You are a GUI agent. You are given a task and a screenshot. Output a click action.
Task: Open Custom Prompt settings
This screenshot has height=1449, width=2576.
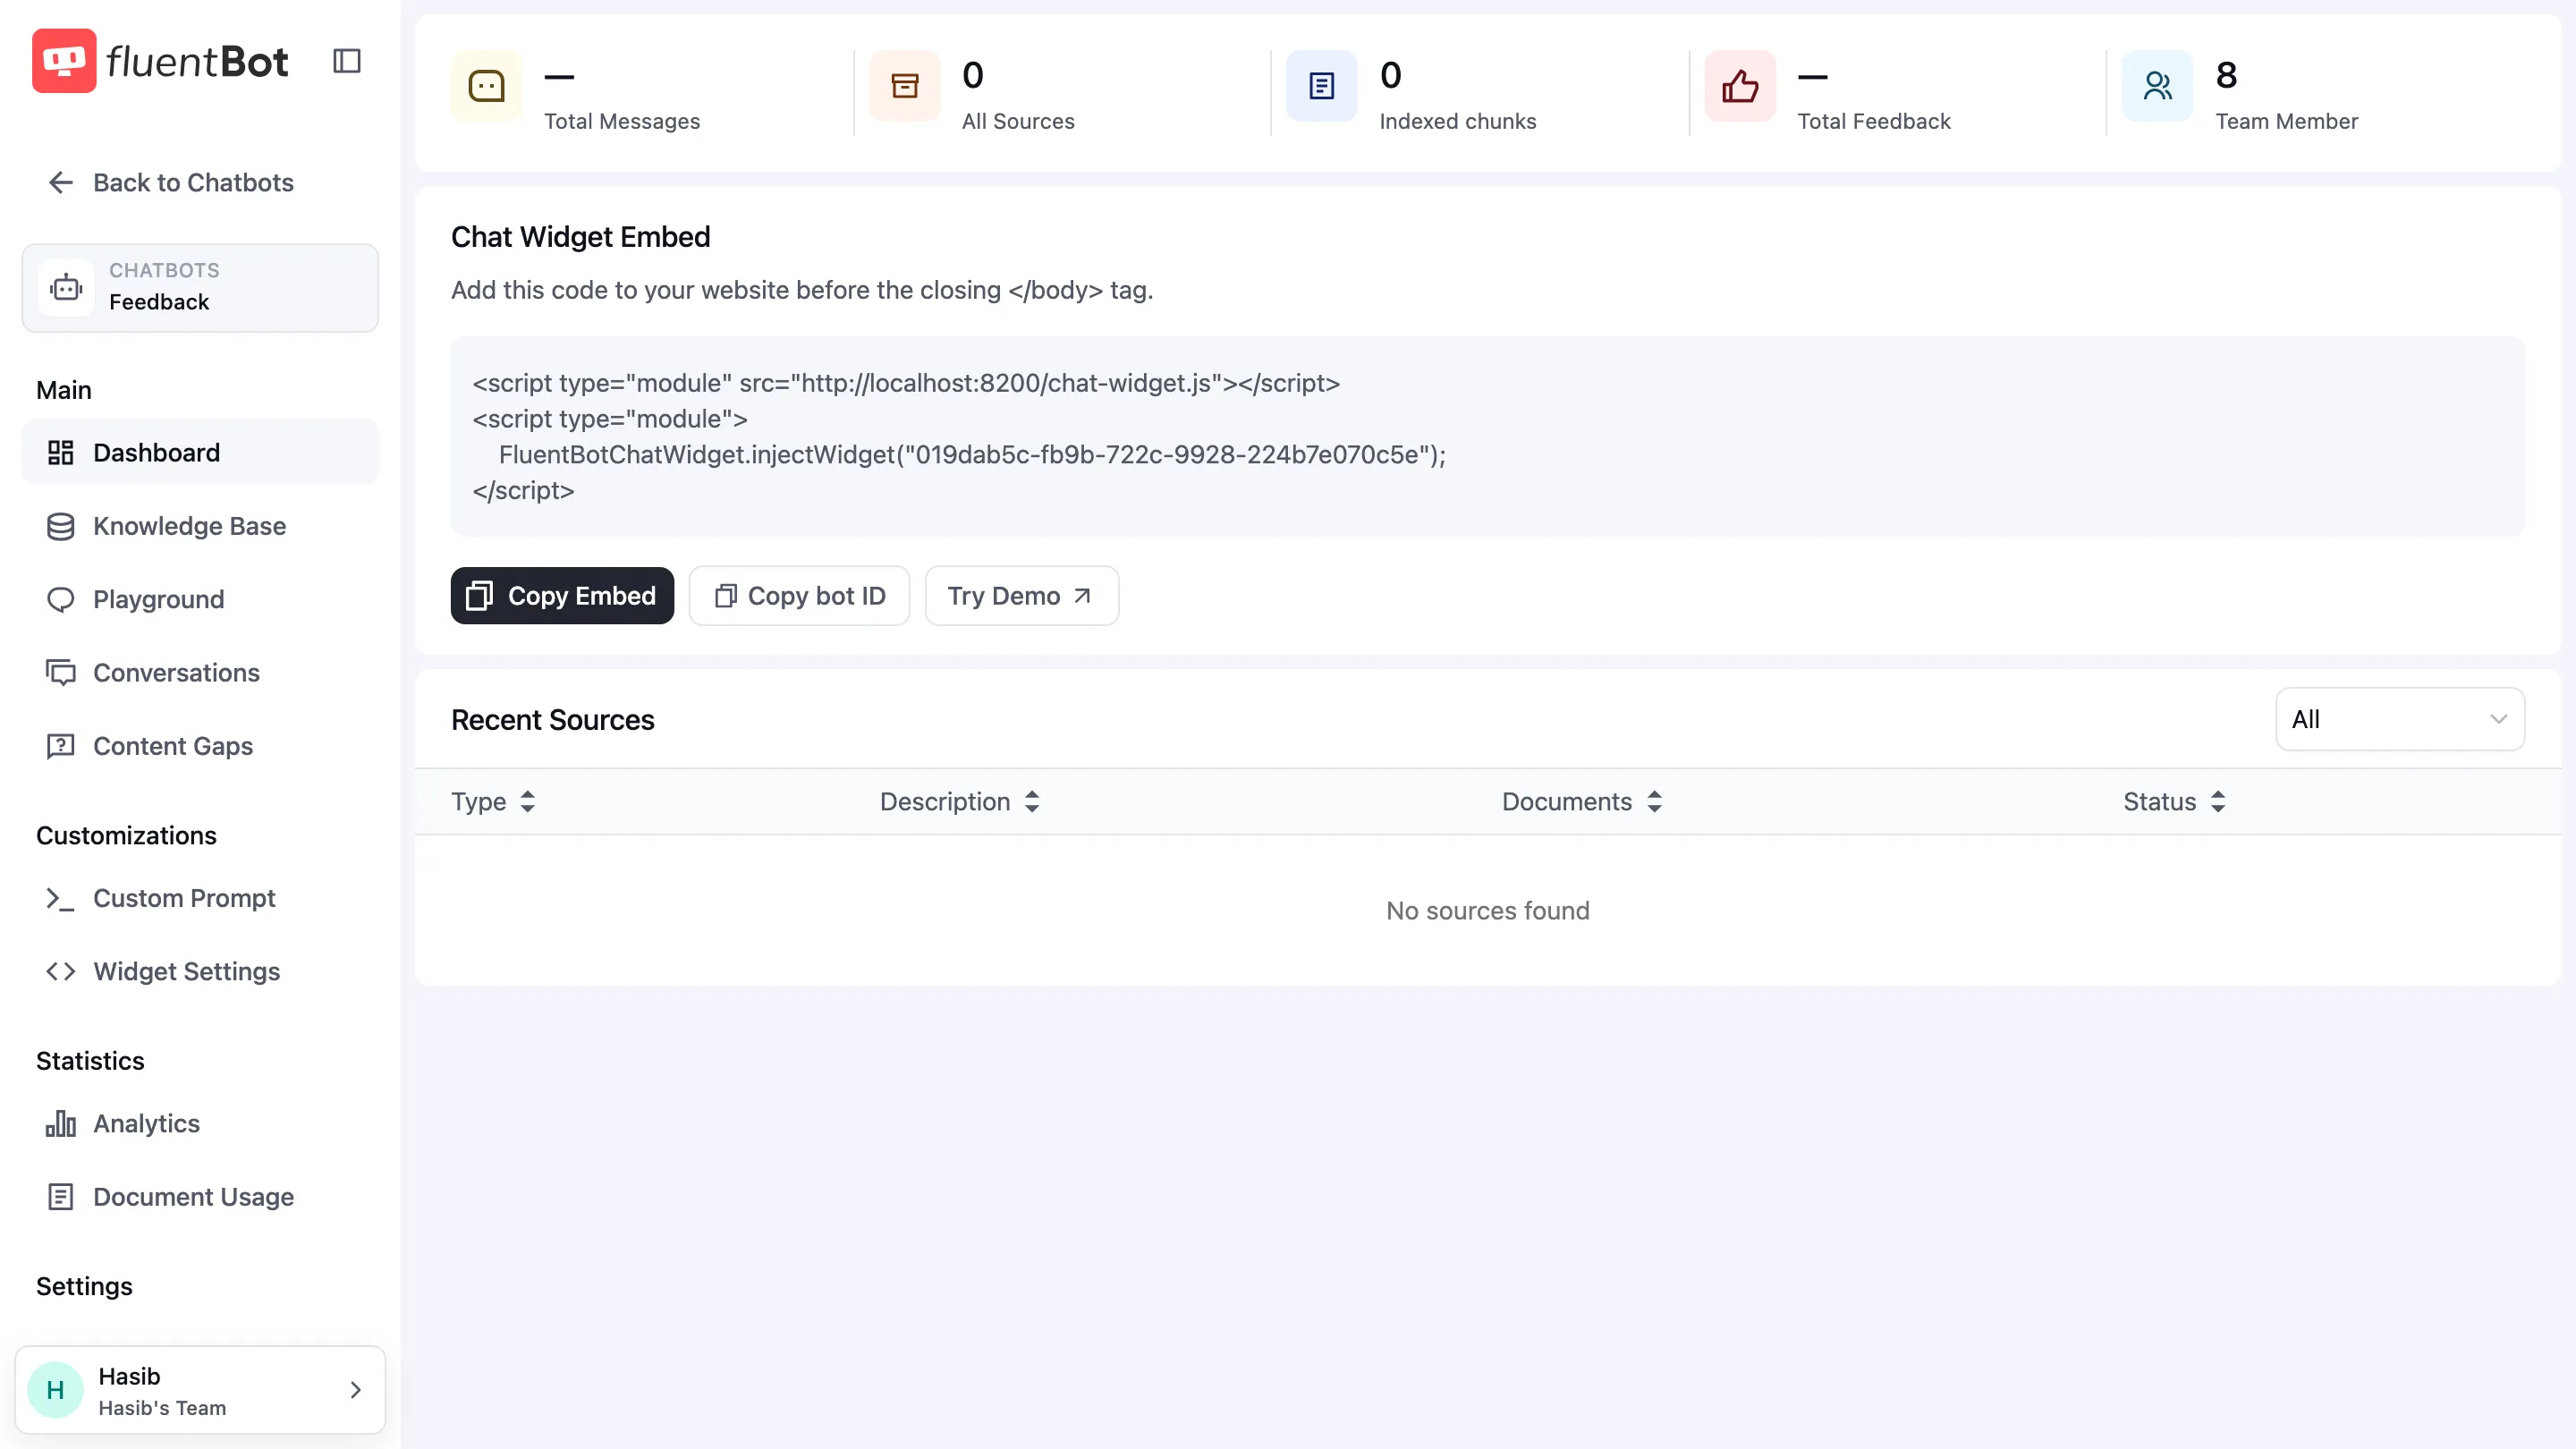coord(200,898)
